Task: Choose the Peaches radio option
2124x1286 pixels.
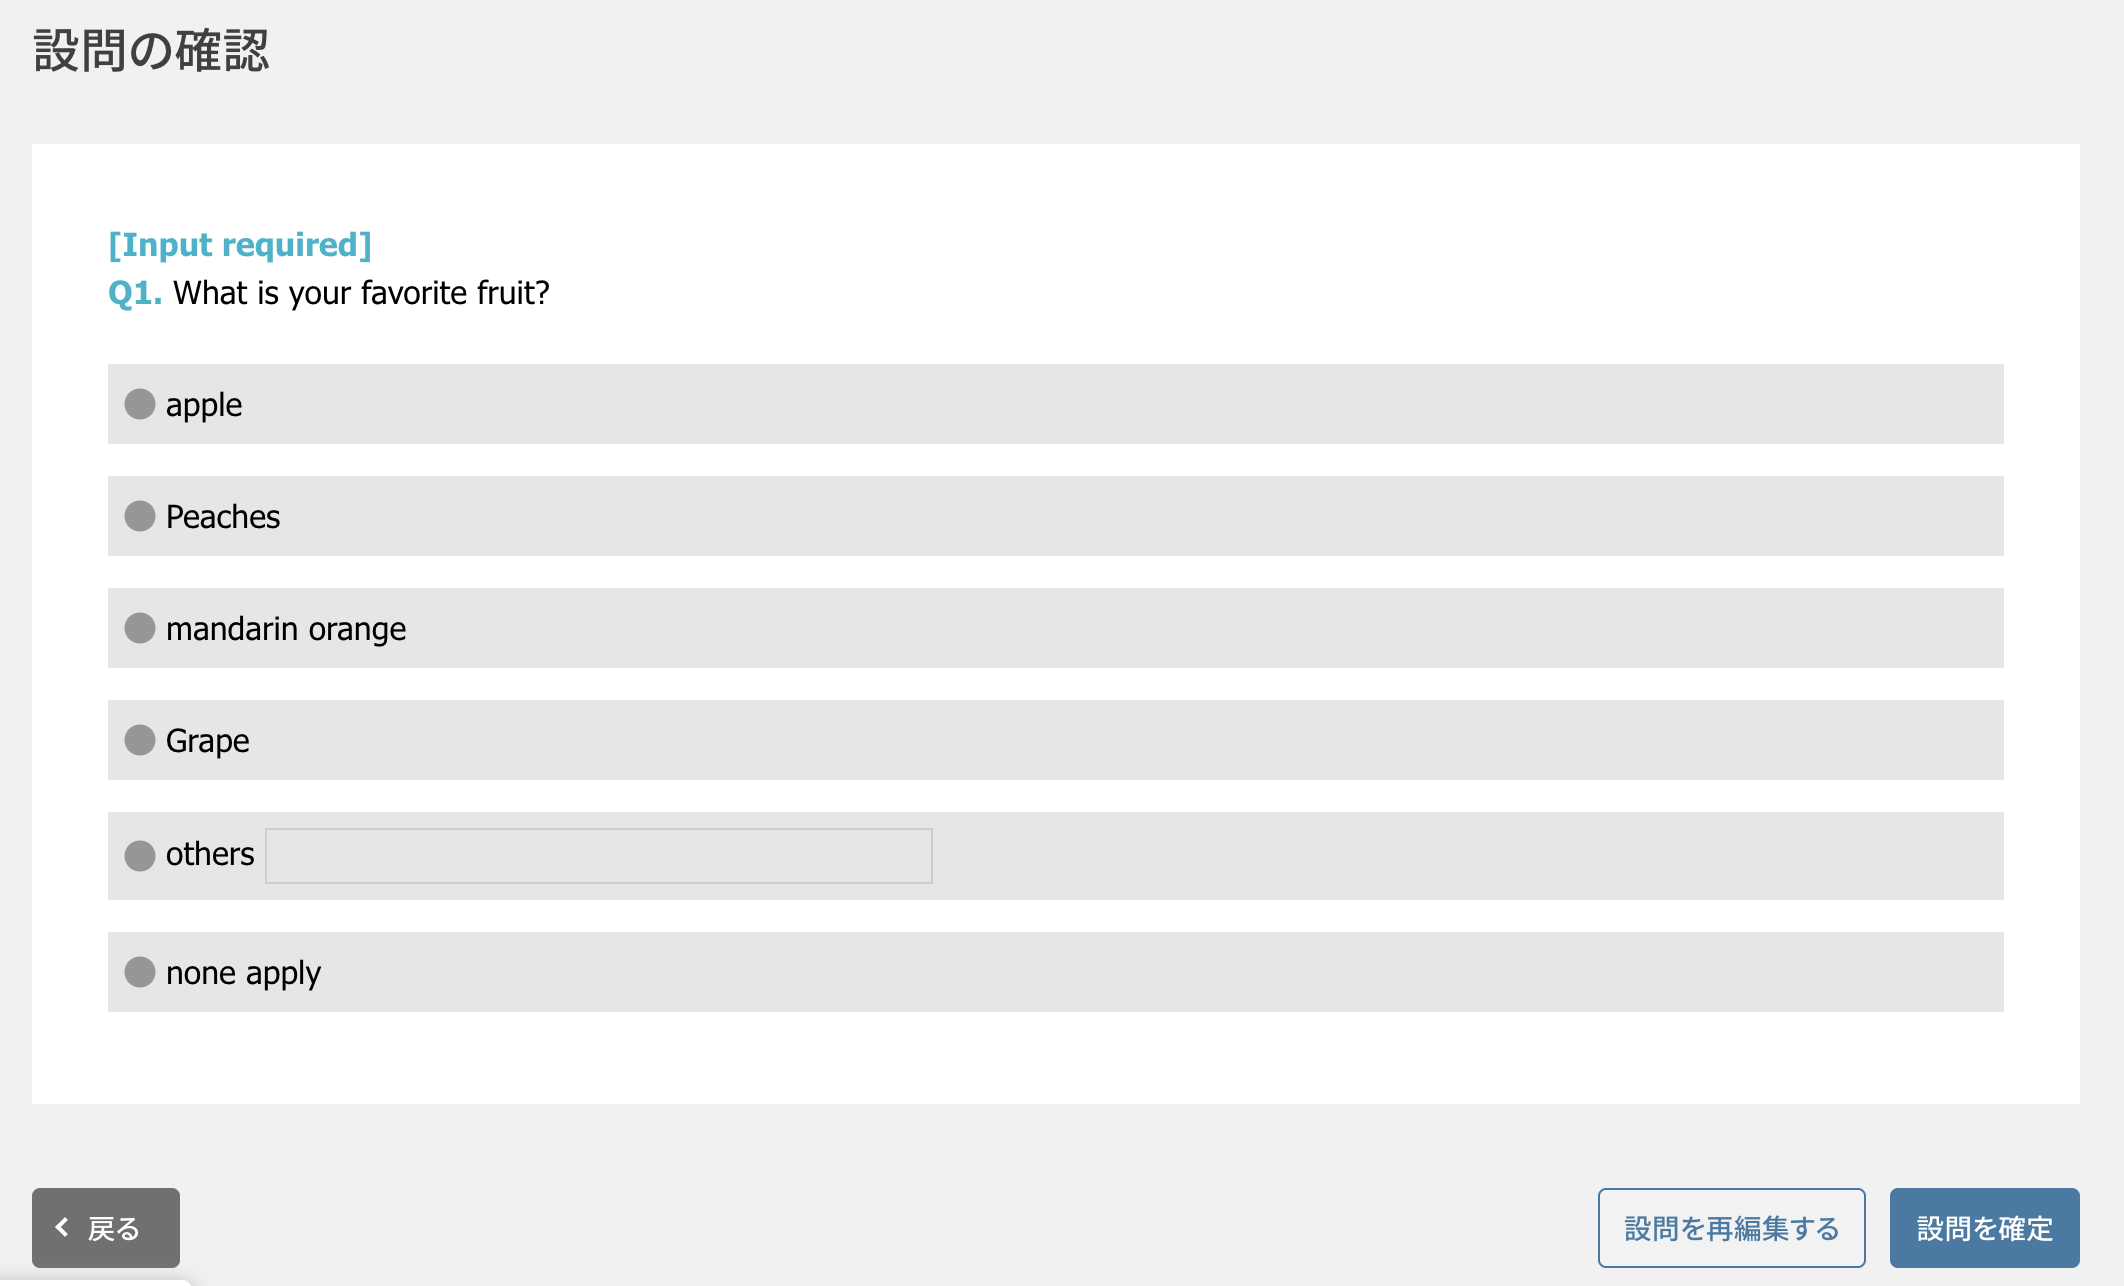Action: click(x=140, y=516)
